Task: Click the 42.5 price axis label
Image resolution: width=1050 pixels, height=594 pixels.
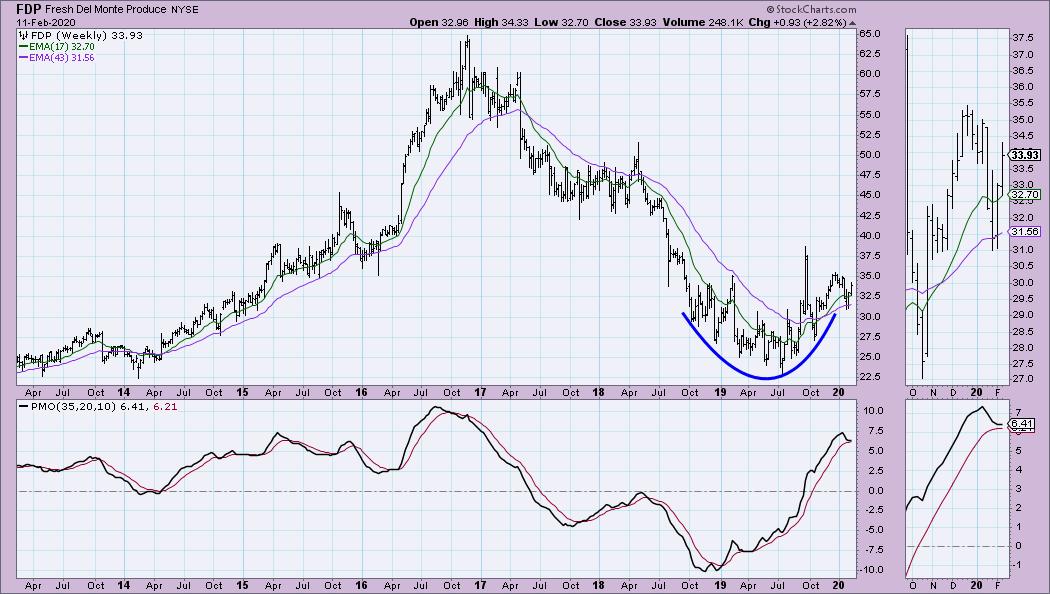Action: 869,216
